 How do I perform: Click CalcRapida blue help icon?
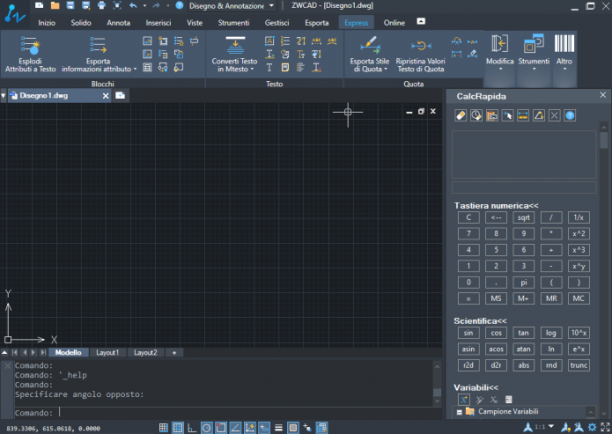coord(570,116)
